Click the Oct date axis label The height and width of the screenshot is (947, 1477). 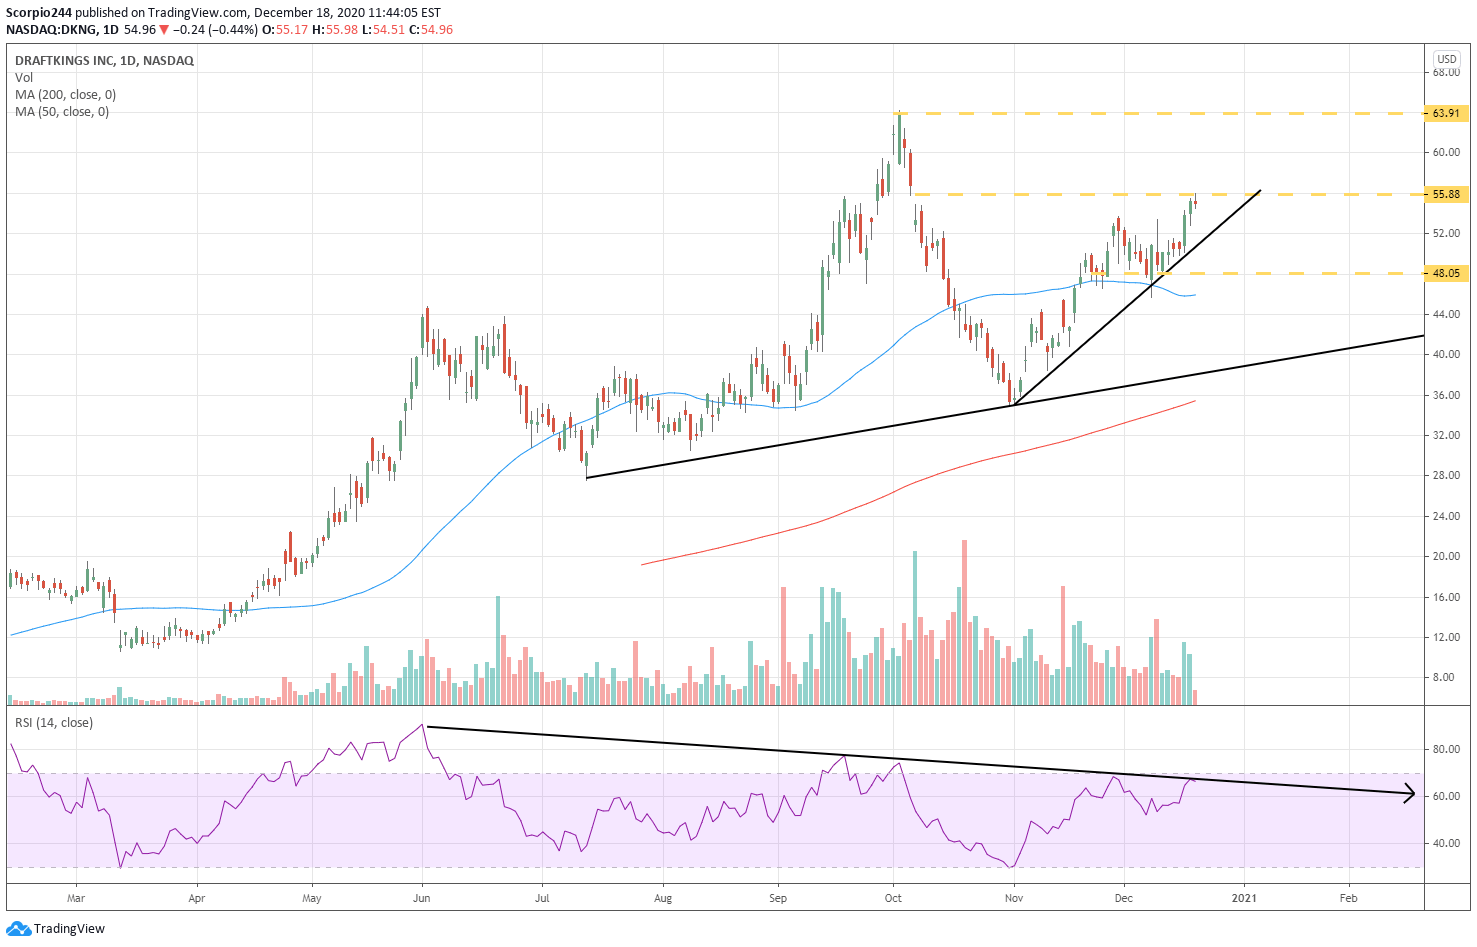893,899
